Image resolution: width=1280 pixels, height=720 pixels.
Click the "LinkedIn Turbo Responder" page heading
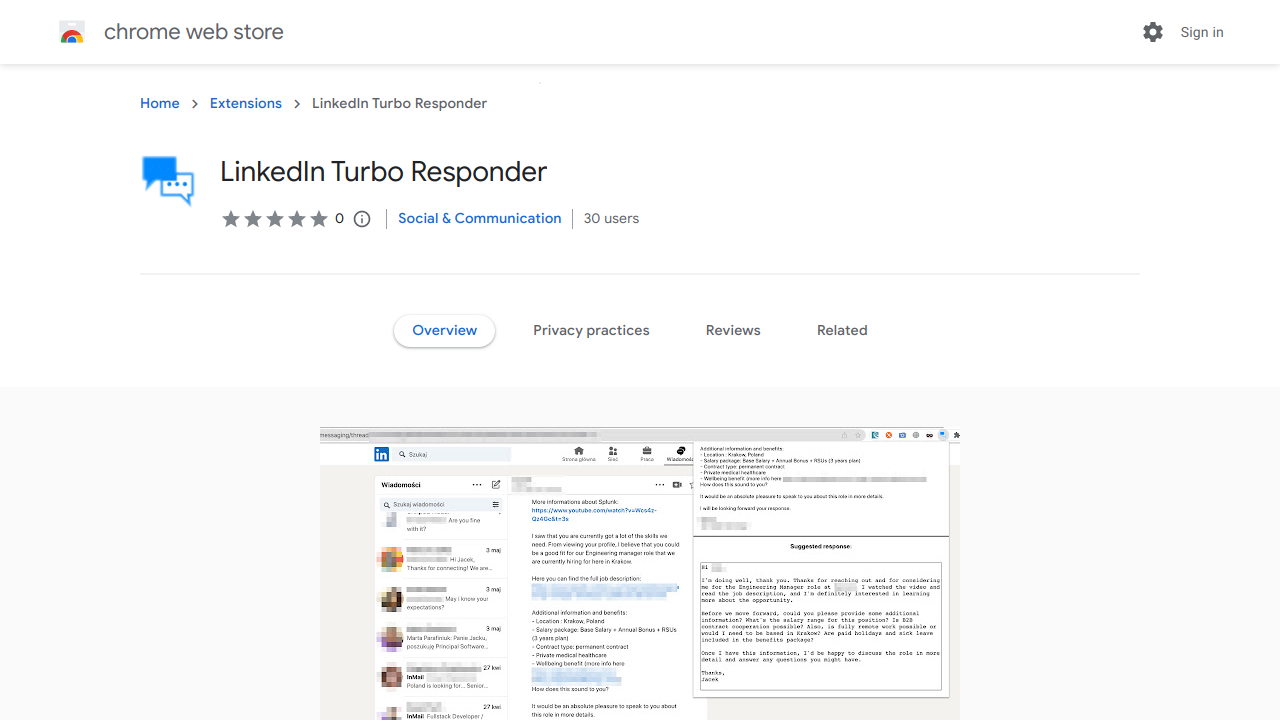tap(384, 172)
